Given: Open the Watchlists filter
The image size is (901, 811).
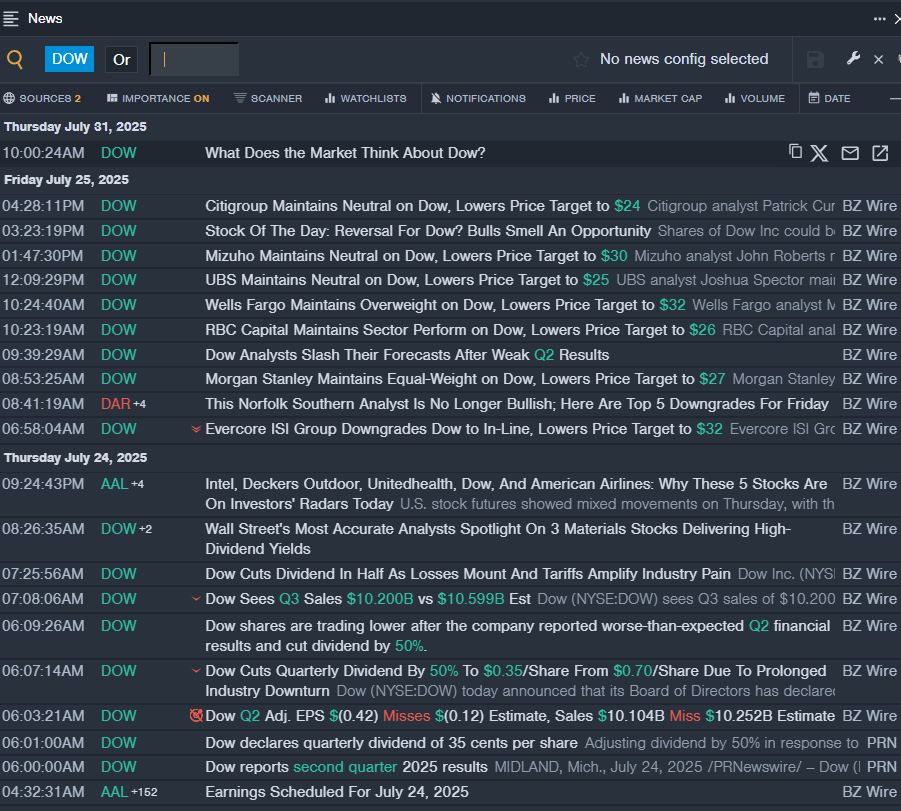Looking at the screenshot, I should tap(365, 98).
